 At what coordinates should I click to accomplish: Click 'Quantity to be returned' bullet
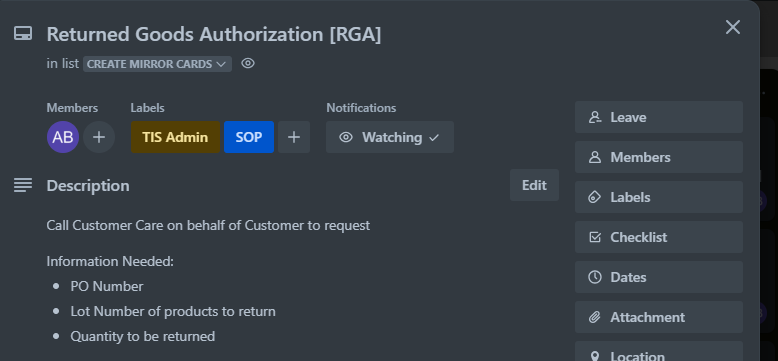point(142,336)
